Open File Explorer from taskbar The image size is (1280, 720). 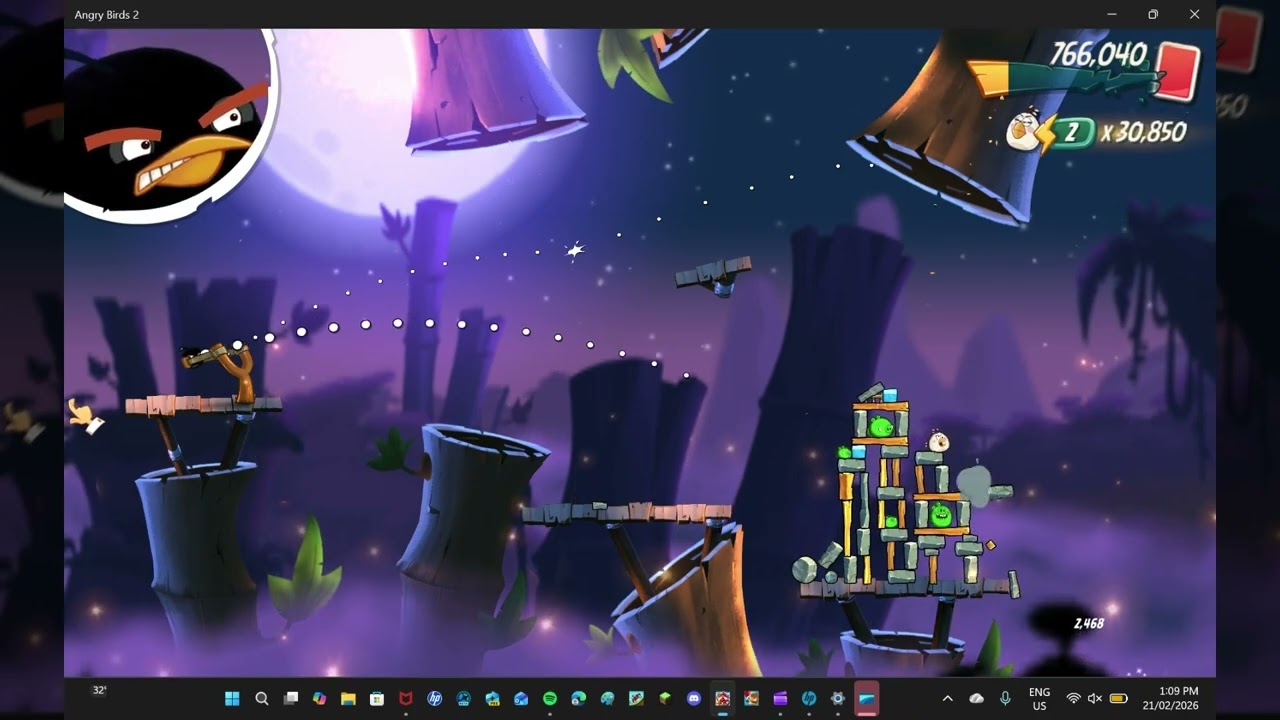click(x=348, y=698)
